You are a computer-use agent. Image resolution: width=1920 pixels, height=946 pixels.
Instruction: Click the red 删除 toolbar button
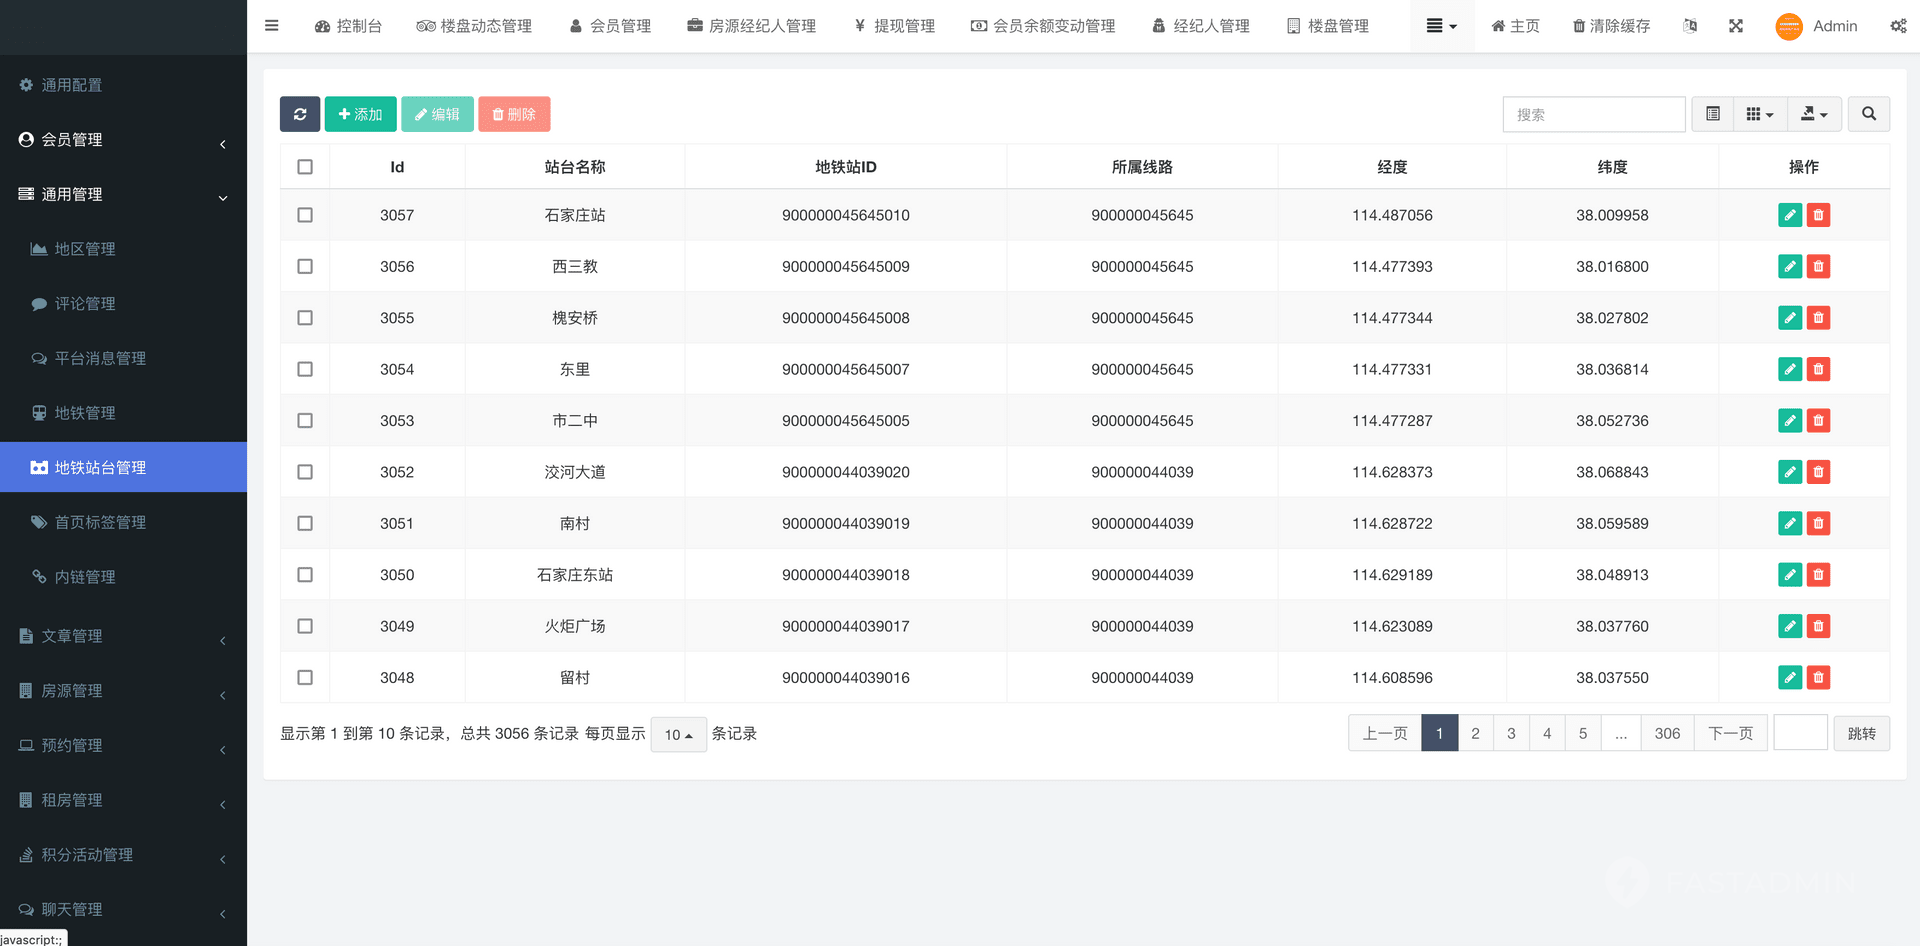tap(514, 114)
